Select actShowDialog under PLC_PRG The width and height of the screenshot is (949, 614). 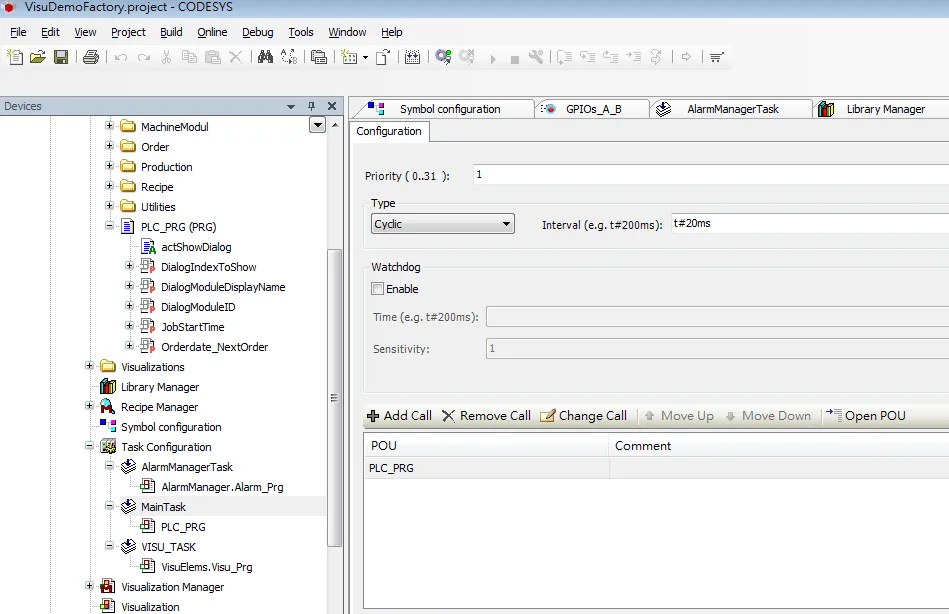pos(196,247)
